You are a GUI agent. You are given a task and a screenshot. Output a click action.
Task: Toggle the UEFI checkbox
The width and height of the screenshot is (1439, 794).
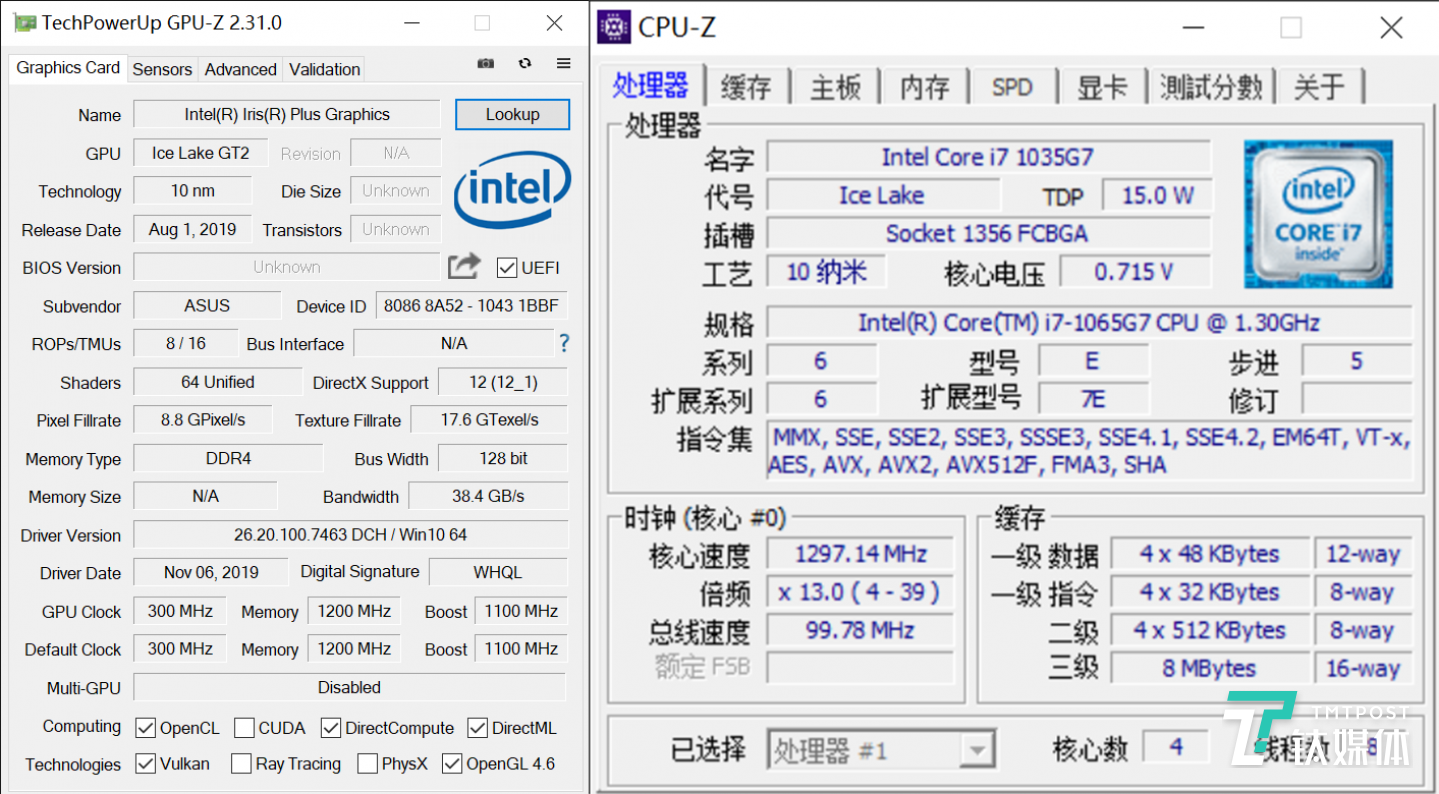506,267
